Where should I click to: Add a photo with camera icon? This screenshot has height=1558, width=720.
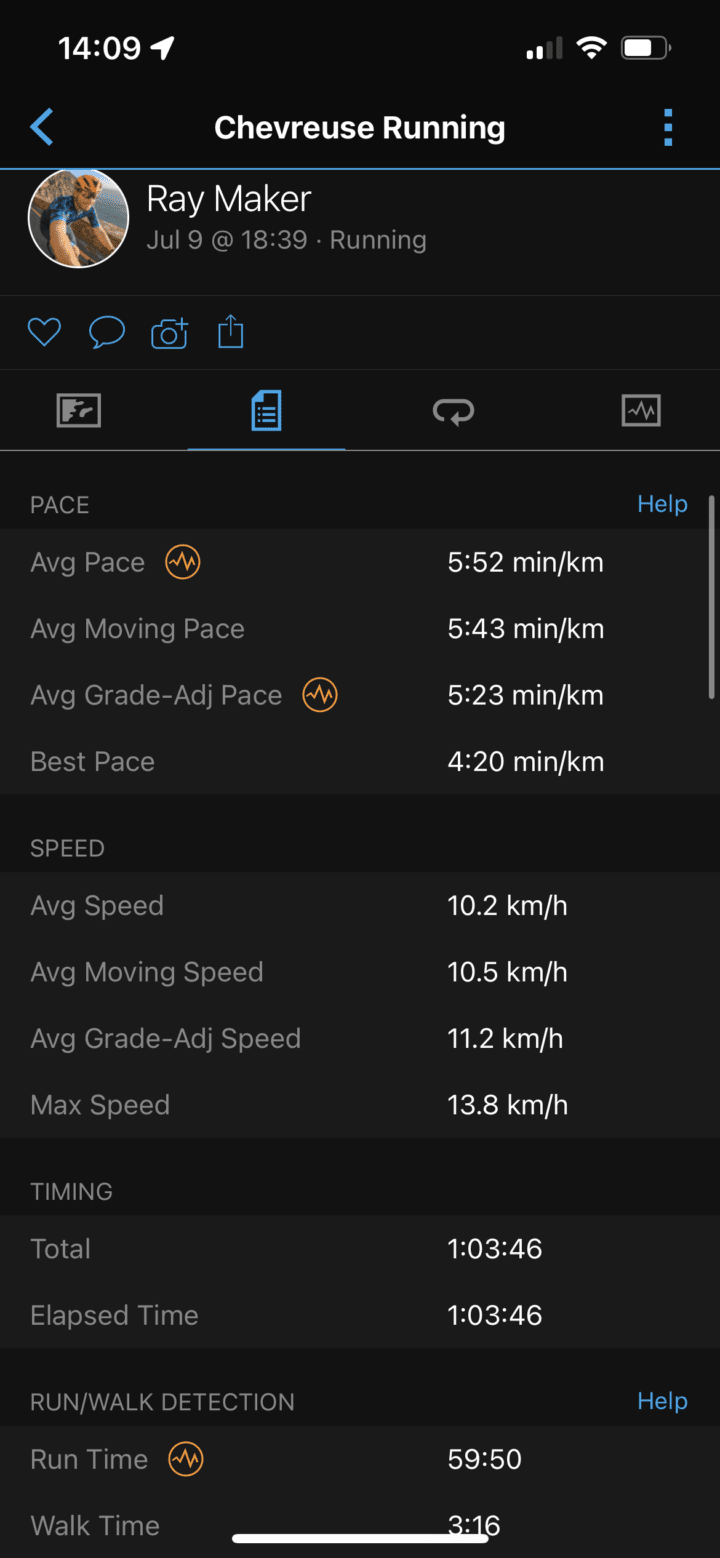coord(169,333)
